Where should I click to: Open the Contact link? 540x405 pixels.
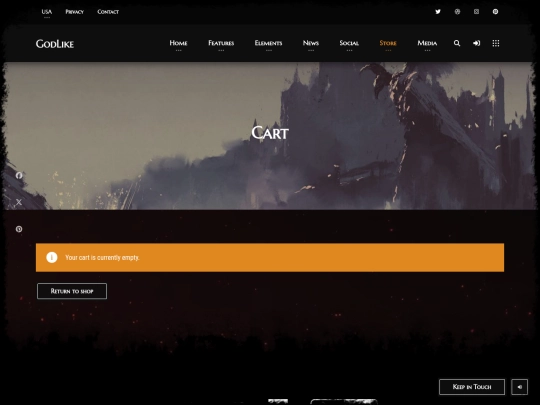[108, 12]
